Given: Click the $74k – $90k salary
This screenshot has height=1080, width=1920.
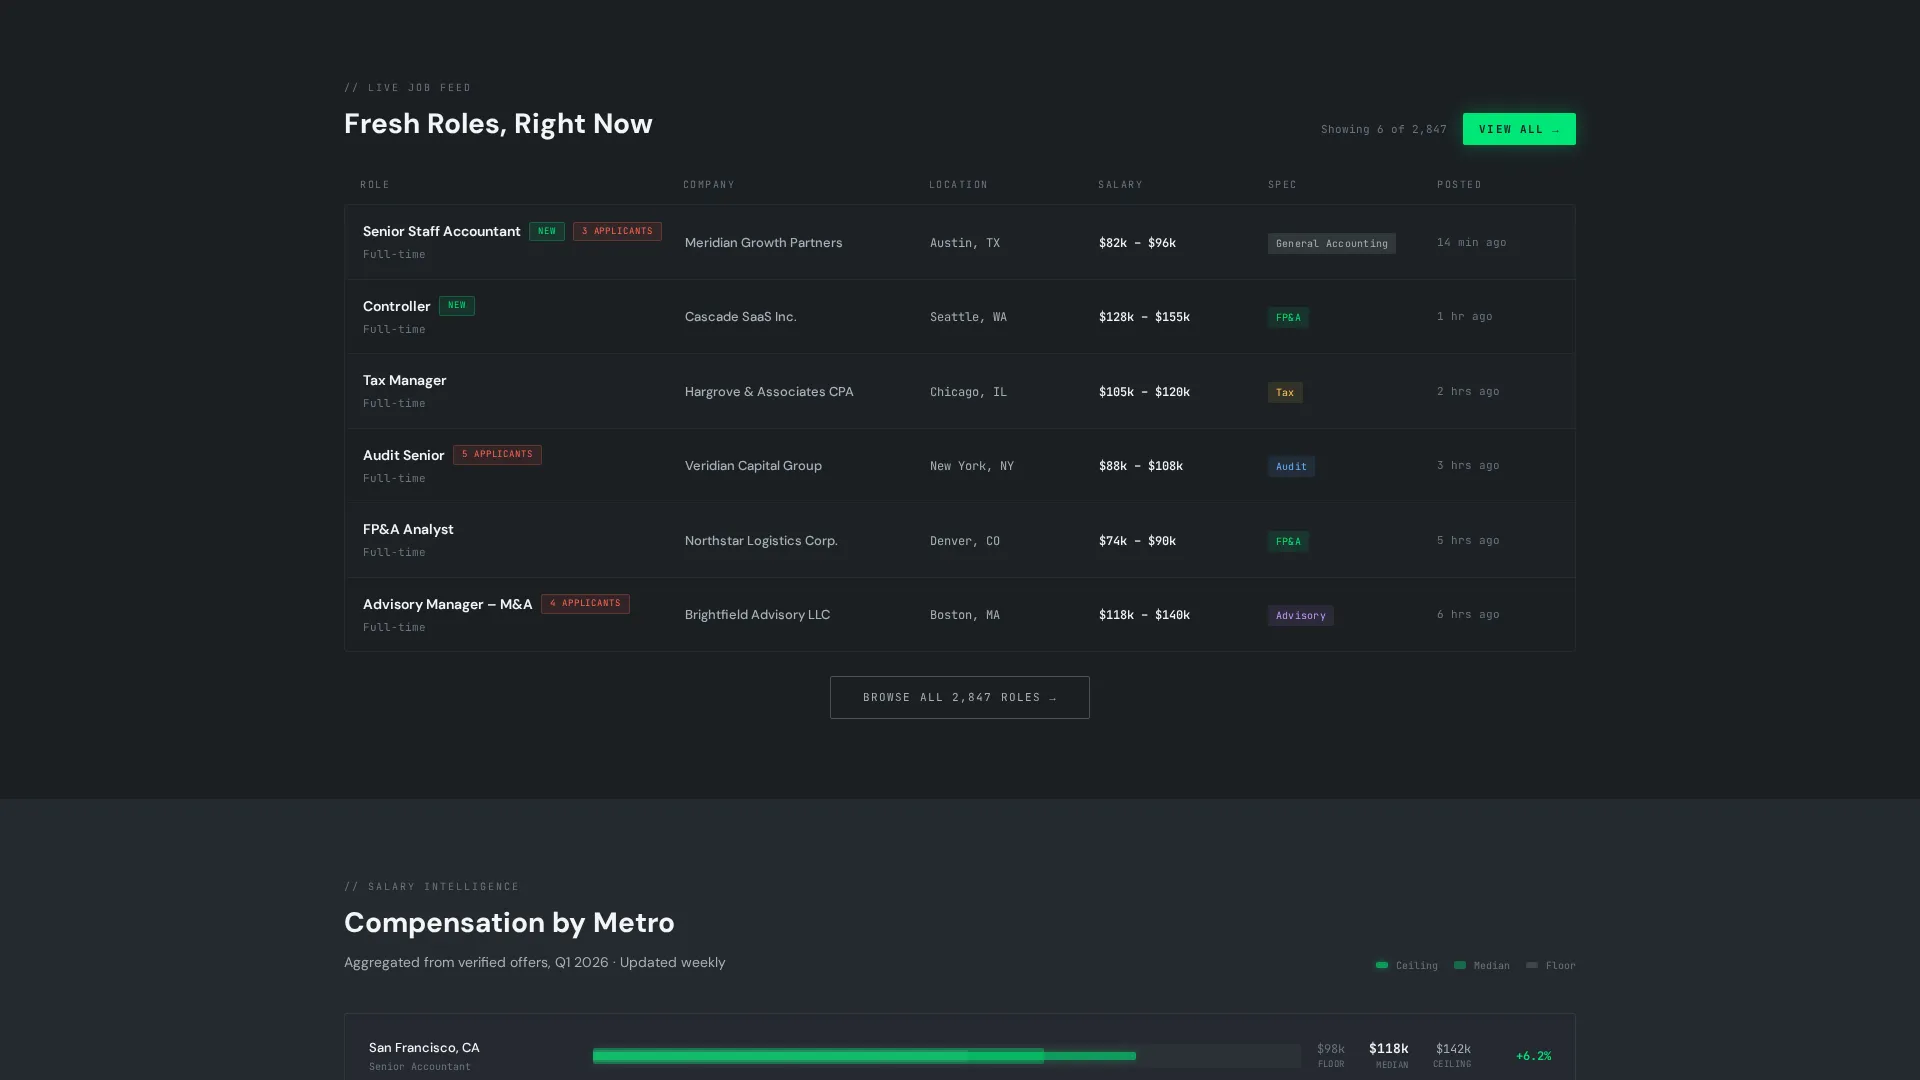Looking at the screenshot, I should tap(1137, 540).
